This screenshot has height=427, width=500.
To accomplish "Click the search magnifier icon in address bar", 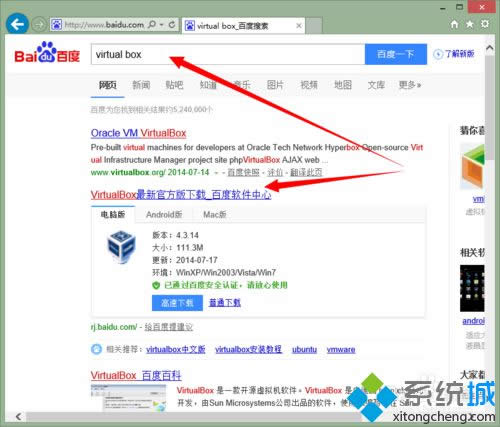I will (152, 25).
